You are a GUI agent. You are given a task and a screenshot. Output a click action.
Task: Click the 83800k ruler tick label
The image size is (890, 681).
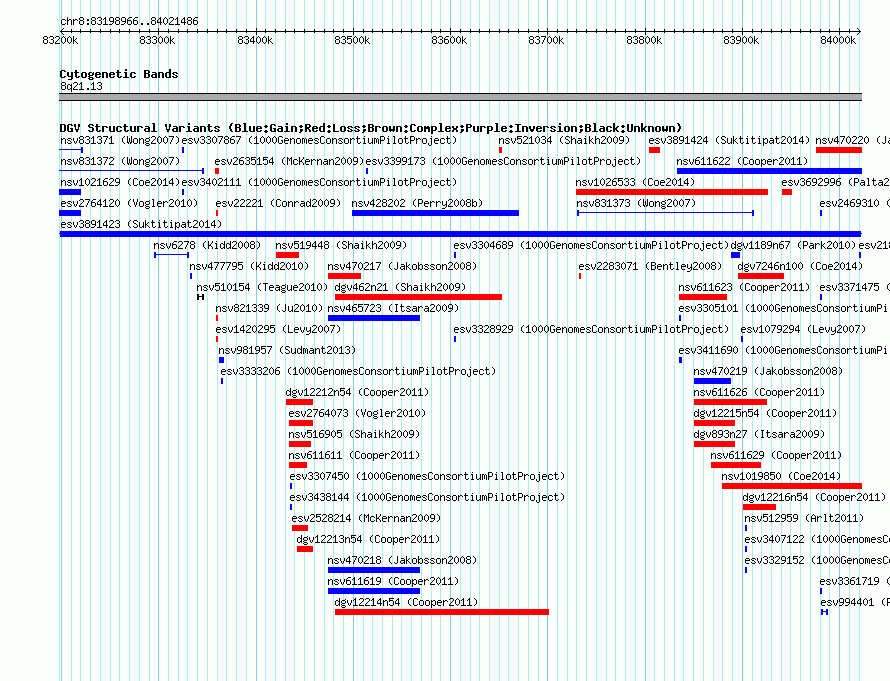point(644,40)
